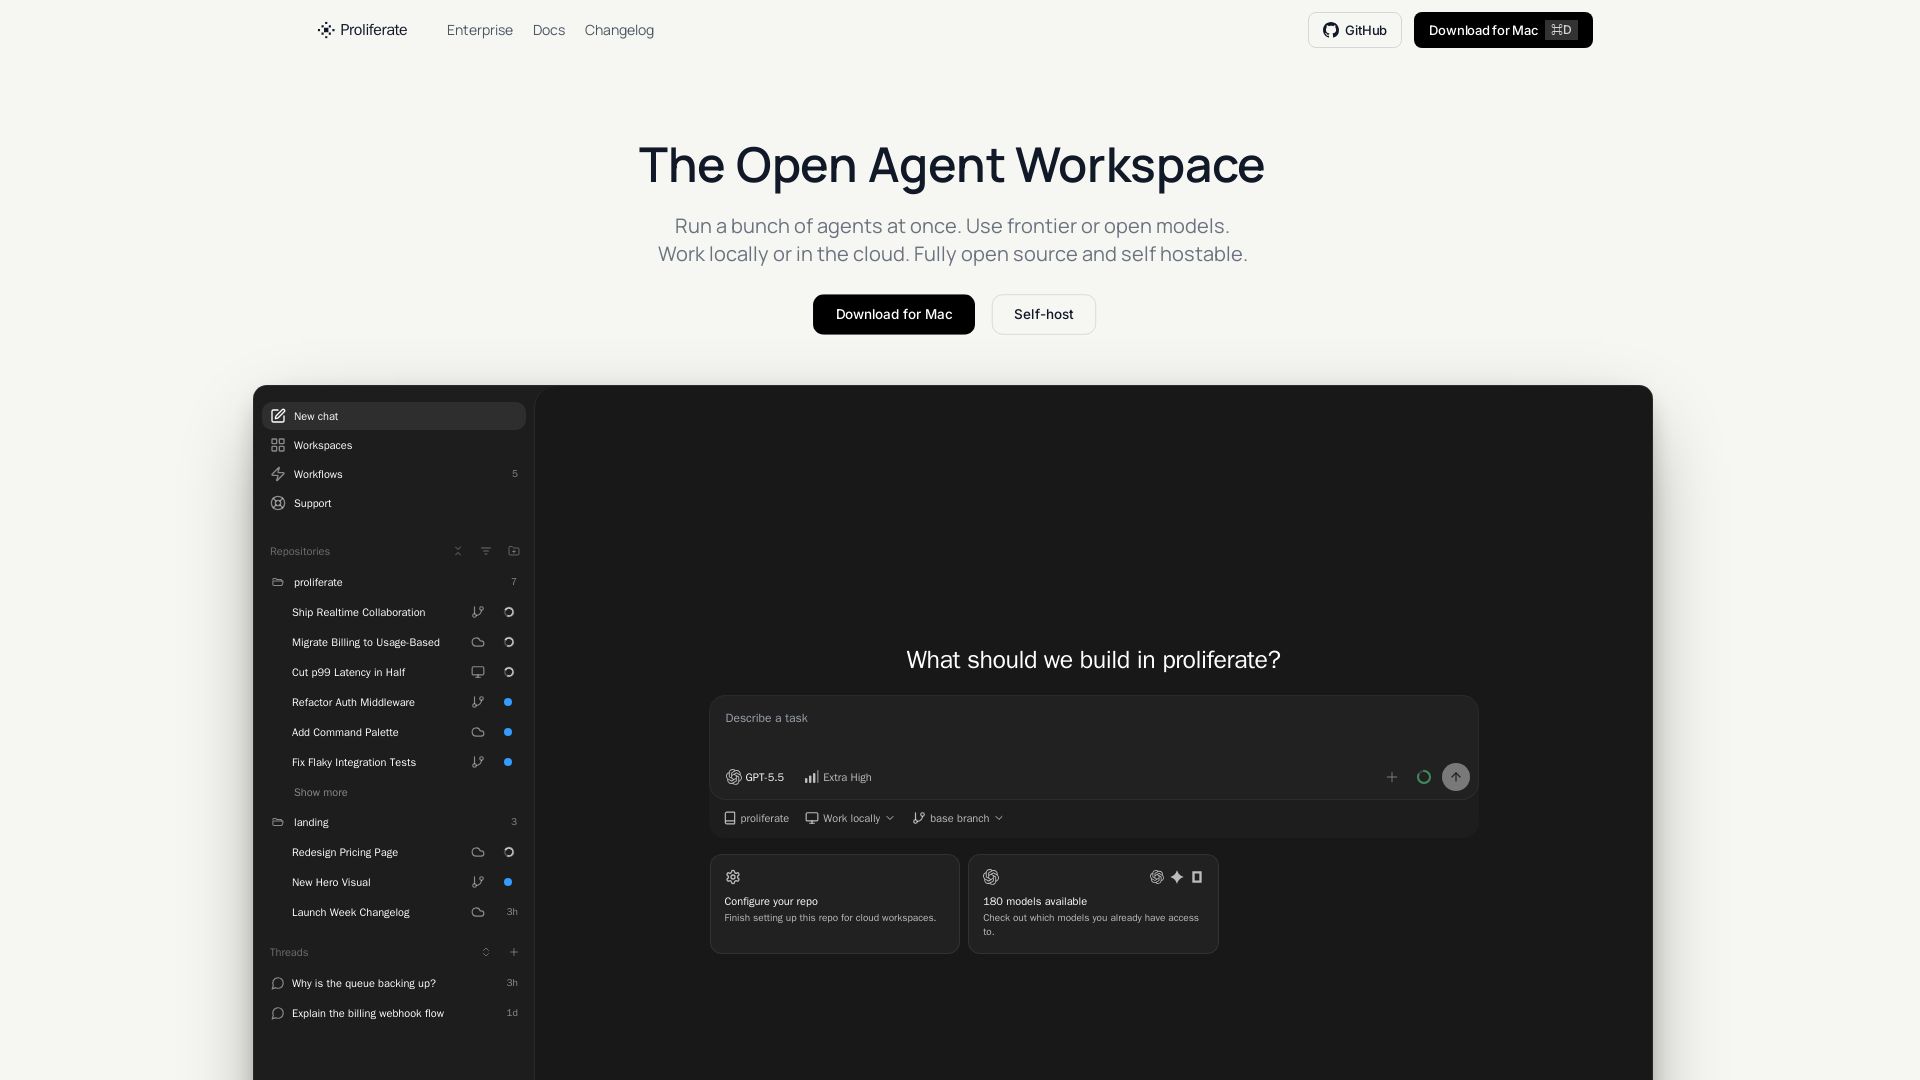Viewport: 1920px width, 1080px height.
Task: Click the cloud icon on Launch Week Changelog
Action: 478,912
